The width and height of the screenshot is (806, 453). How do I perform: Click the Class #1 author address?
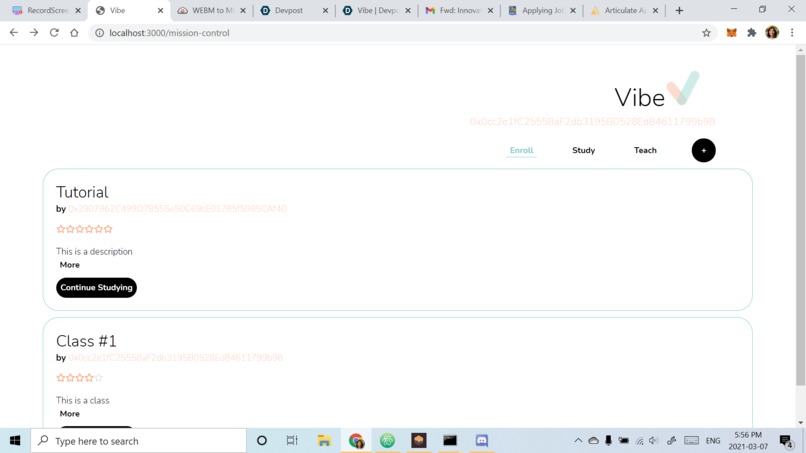tap(175, 357)
